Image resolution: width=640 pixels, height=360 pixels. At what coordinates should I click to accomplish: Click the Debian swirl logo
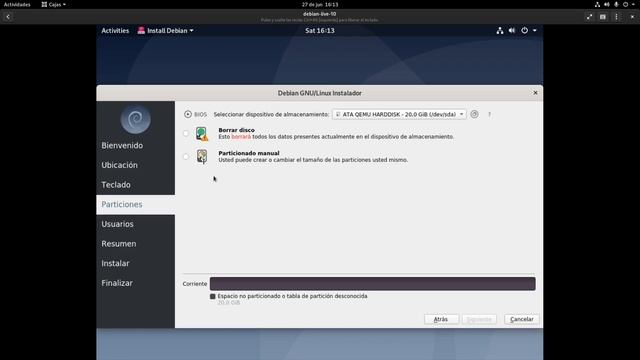[136, 120]
